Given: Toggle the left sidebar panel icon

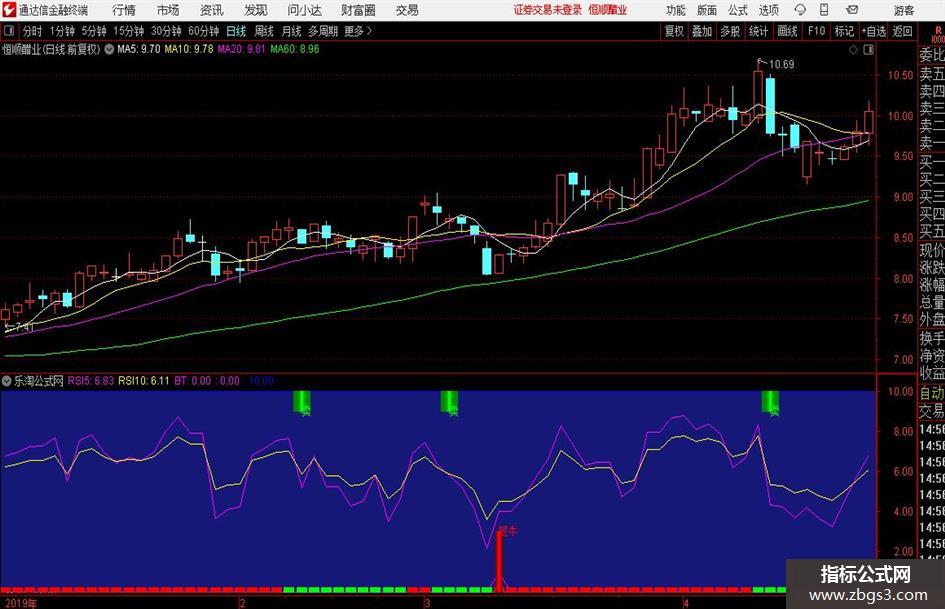Looking at the screenshot, I should [9, 31].
